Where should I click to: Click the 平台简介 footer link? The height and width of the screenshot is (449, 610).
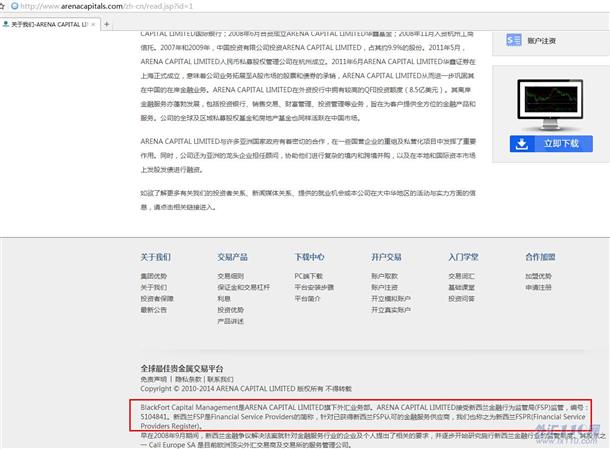click(x=307, y=298)
